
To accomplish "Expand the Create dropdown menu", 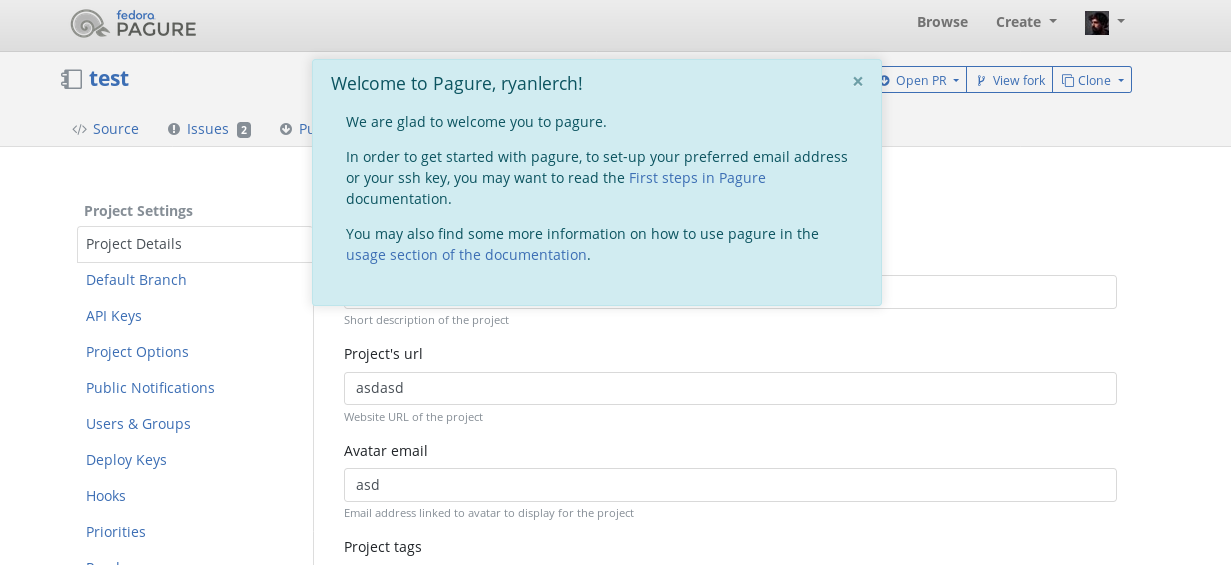I will point(1026,22).
